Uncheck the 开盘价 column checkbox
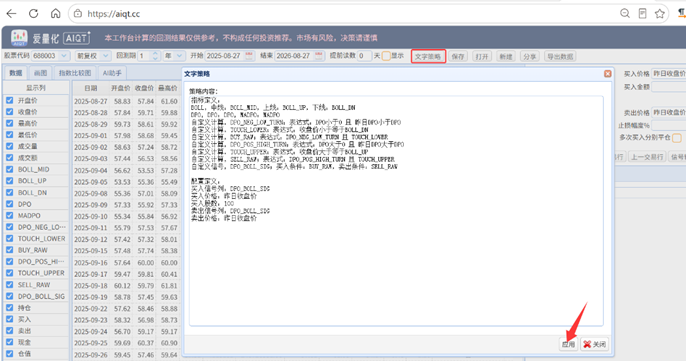 pyautogui.click(x=10, y=100)
